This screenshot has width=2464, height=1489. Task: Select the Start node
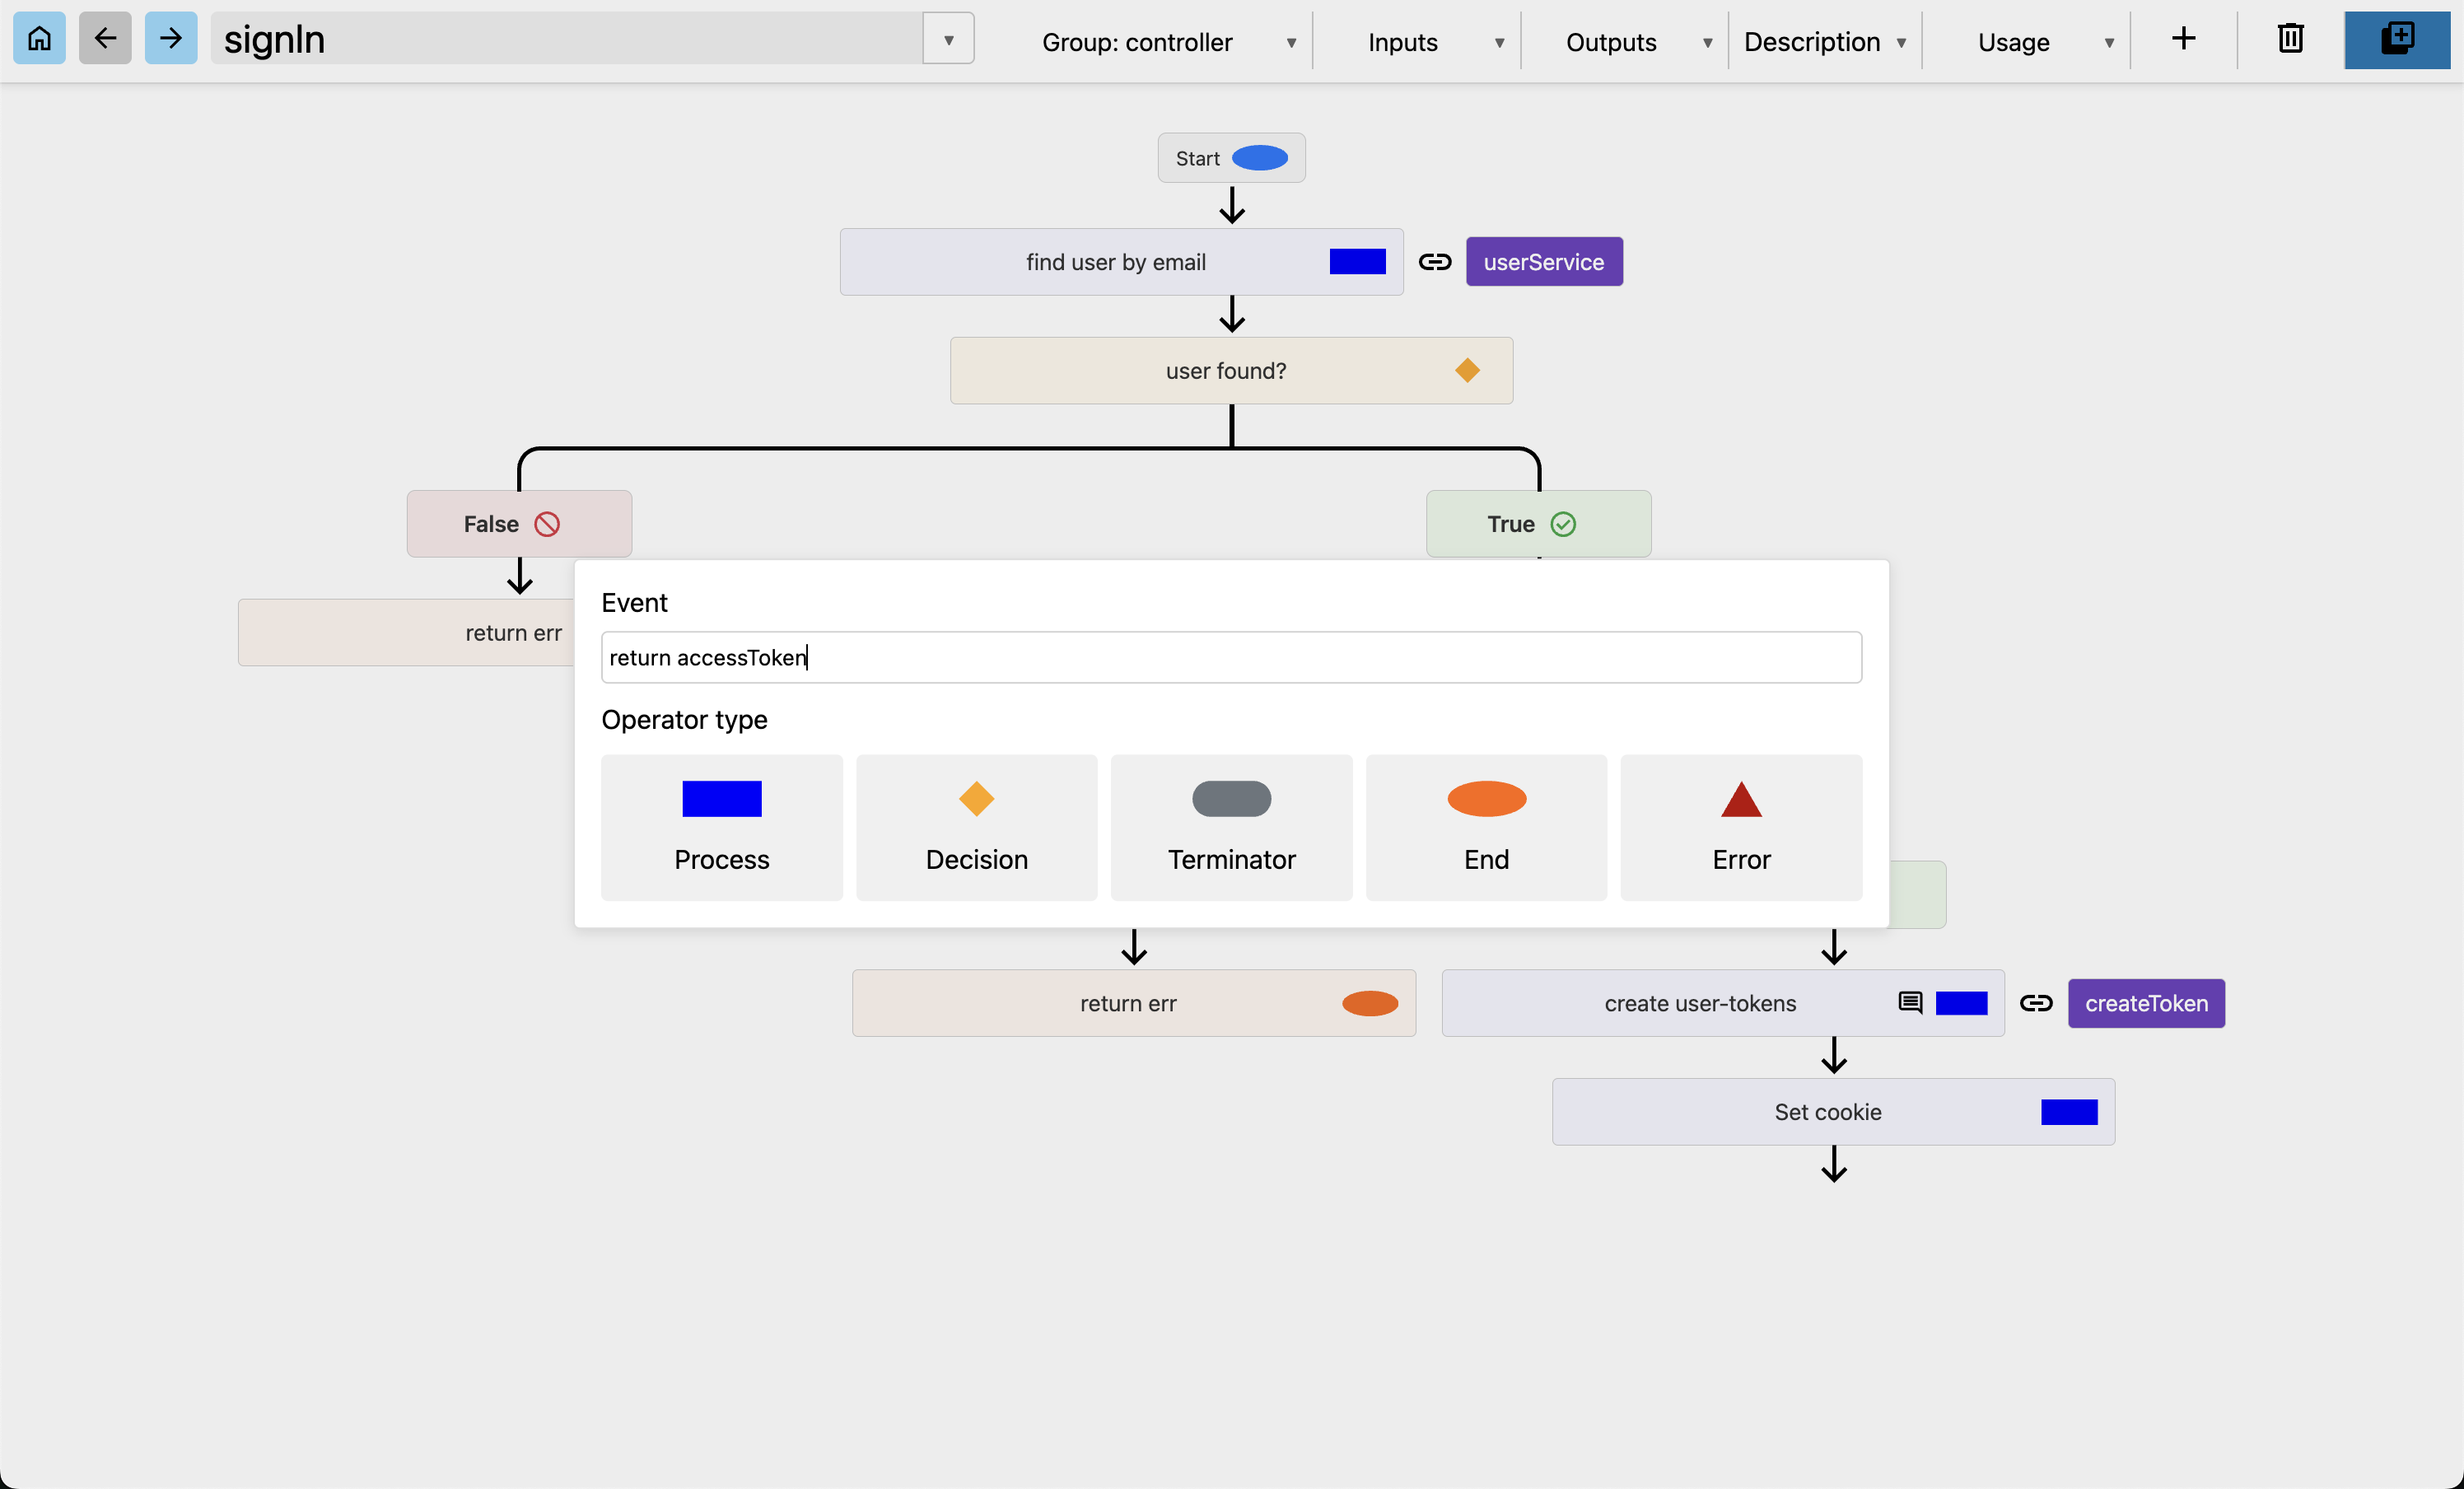(x=1231, y=158)
